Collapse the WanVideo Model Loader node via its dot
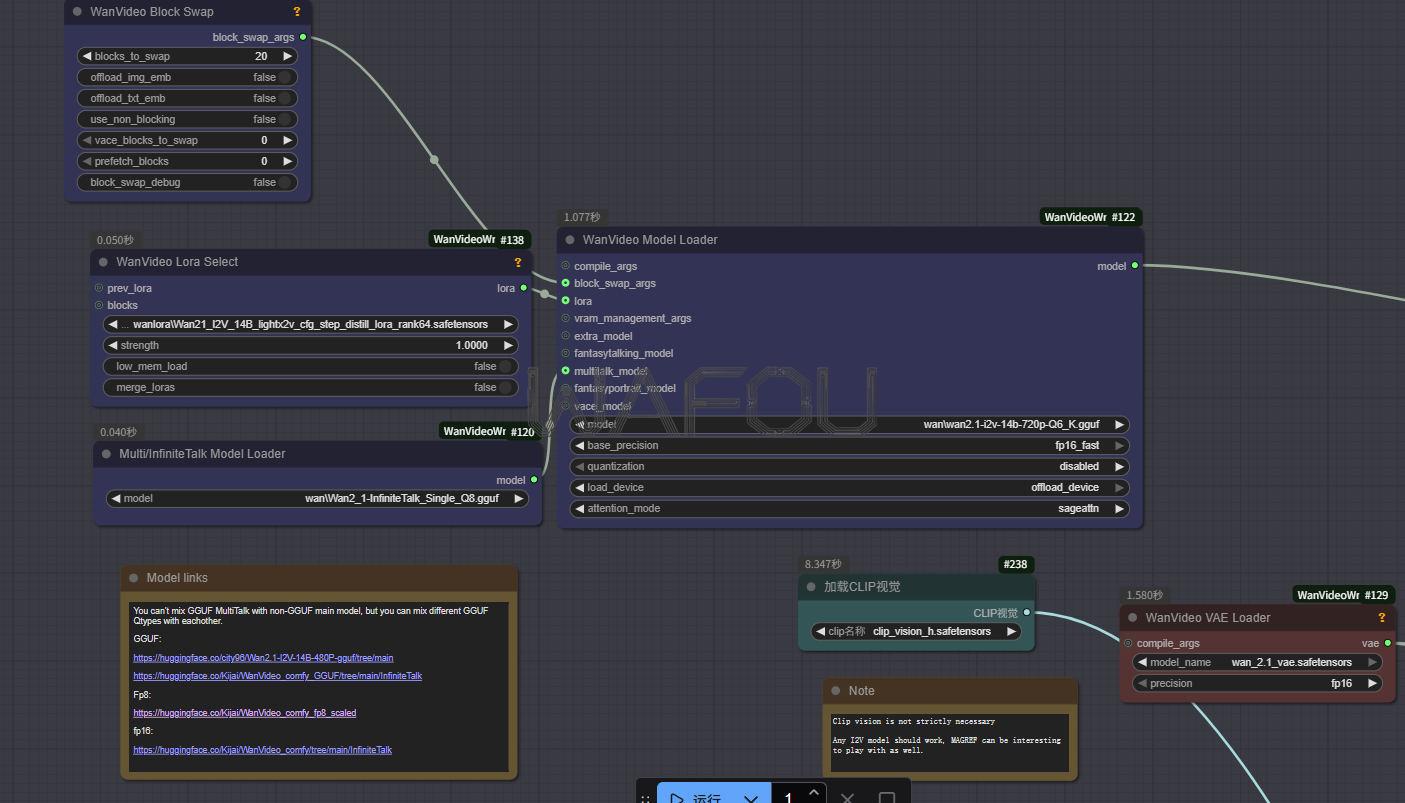The height and width of the screenshot is (803, 1405). pos(570,240)
